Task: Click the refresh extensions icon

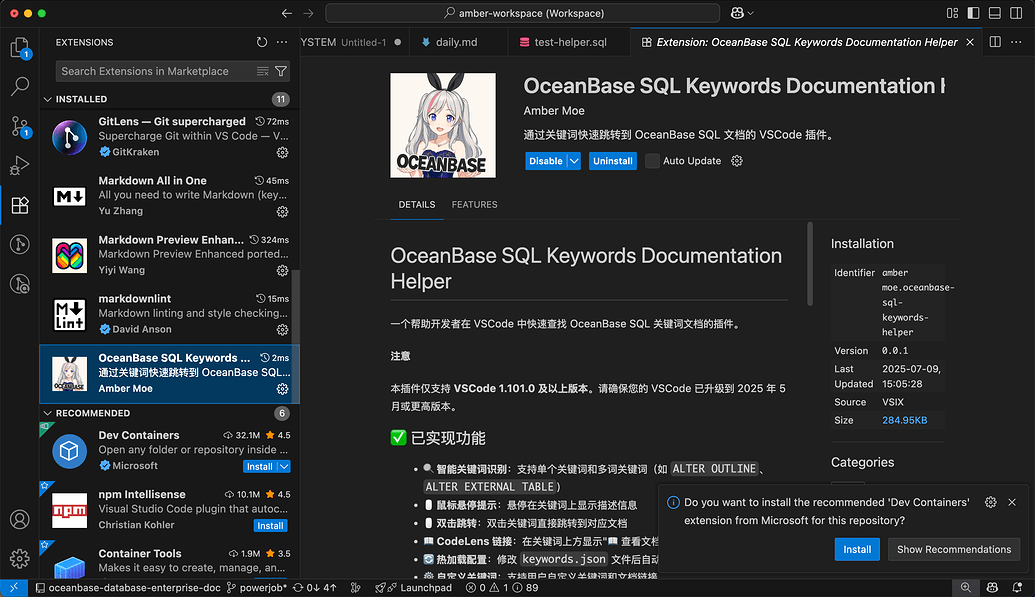Action: [x=262, y=43]
